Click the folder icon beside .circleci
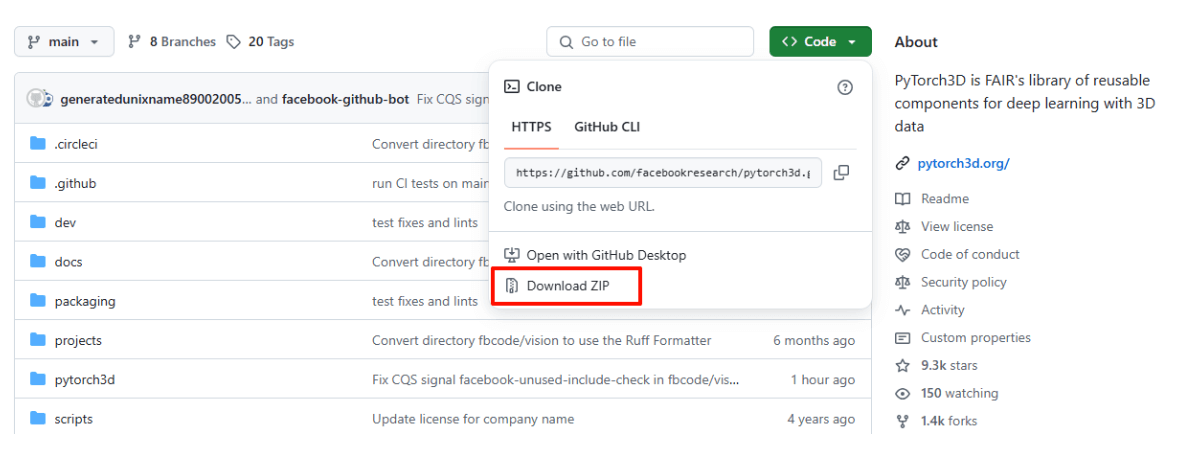This screenshot has height=454, width=1178. pyautogui.click(x=38, y=144)
